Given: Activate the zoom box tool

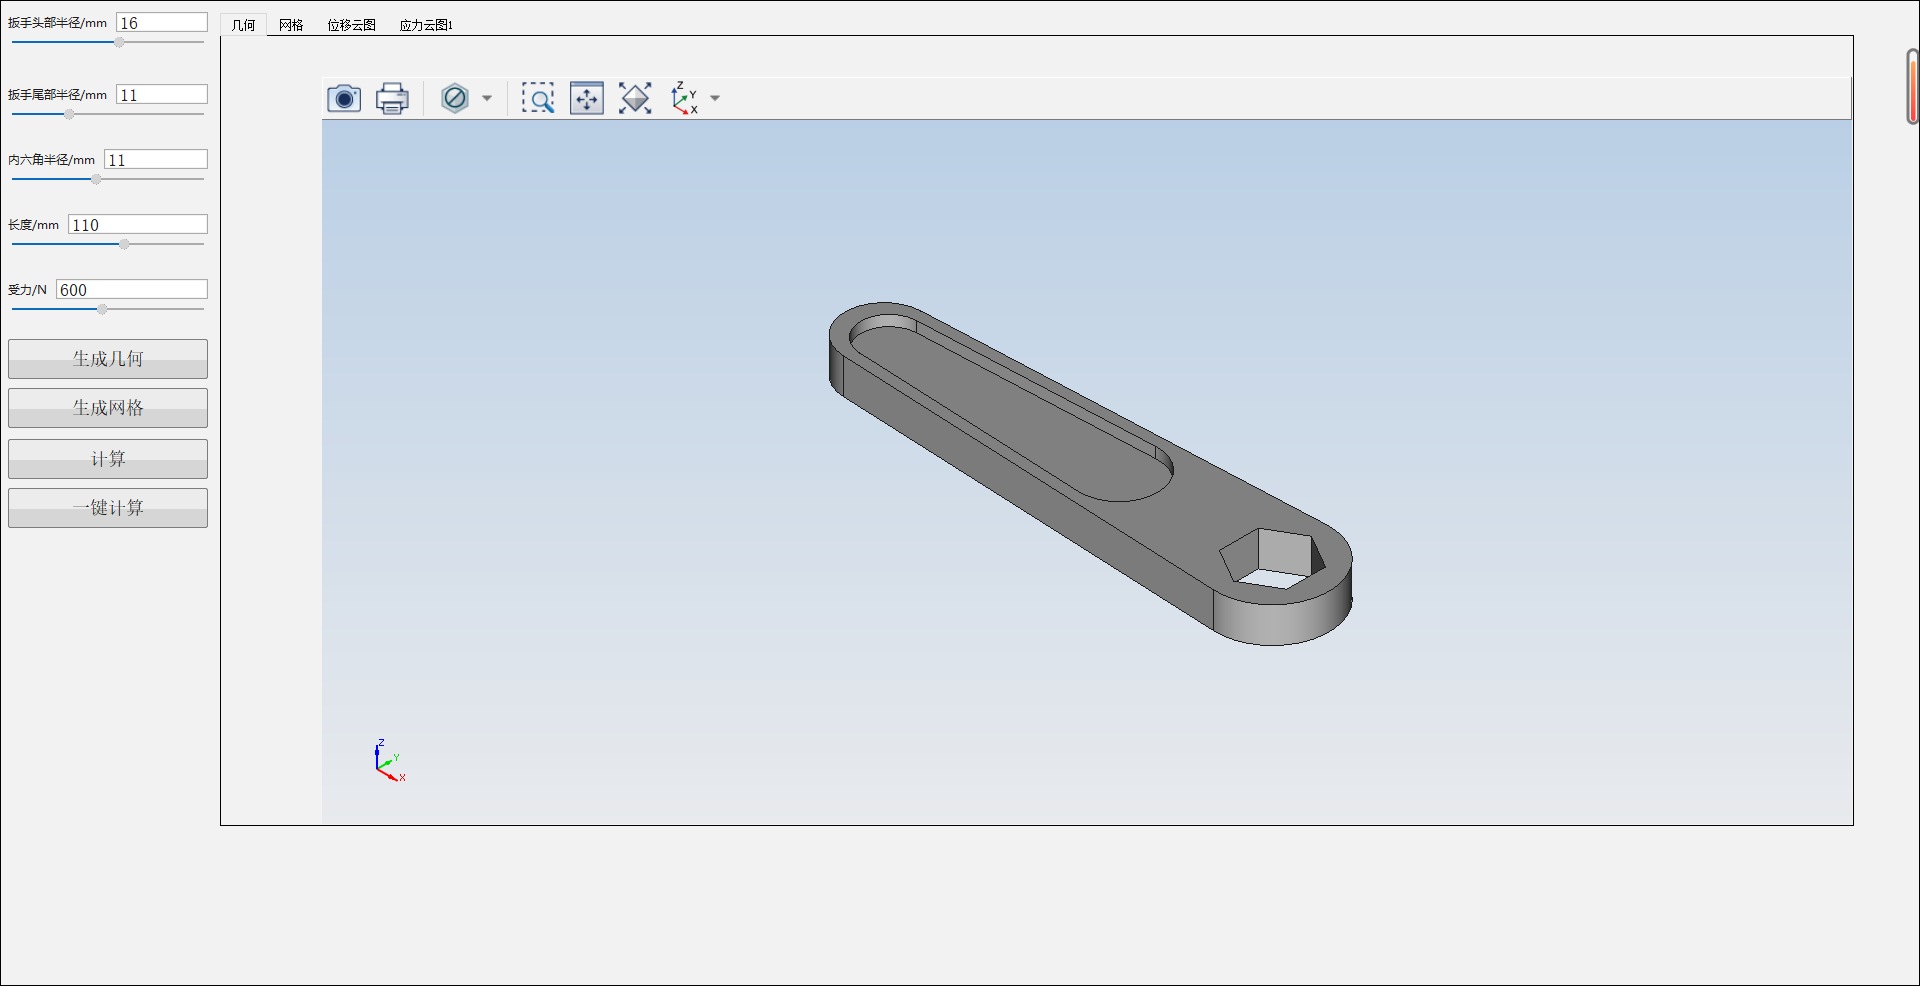Looking at the screenshot, I should (x=538, y=98).
